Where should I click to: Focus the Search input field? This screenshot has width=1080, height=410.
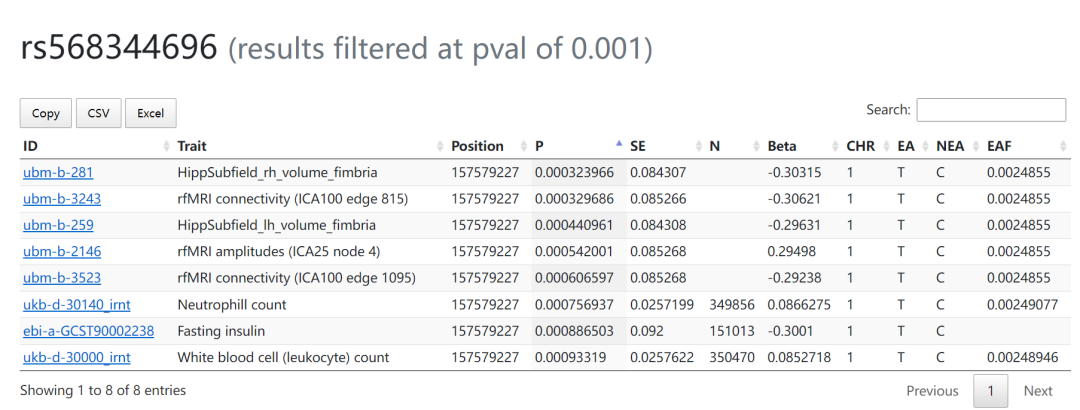click(x=991, y=110)
